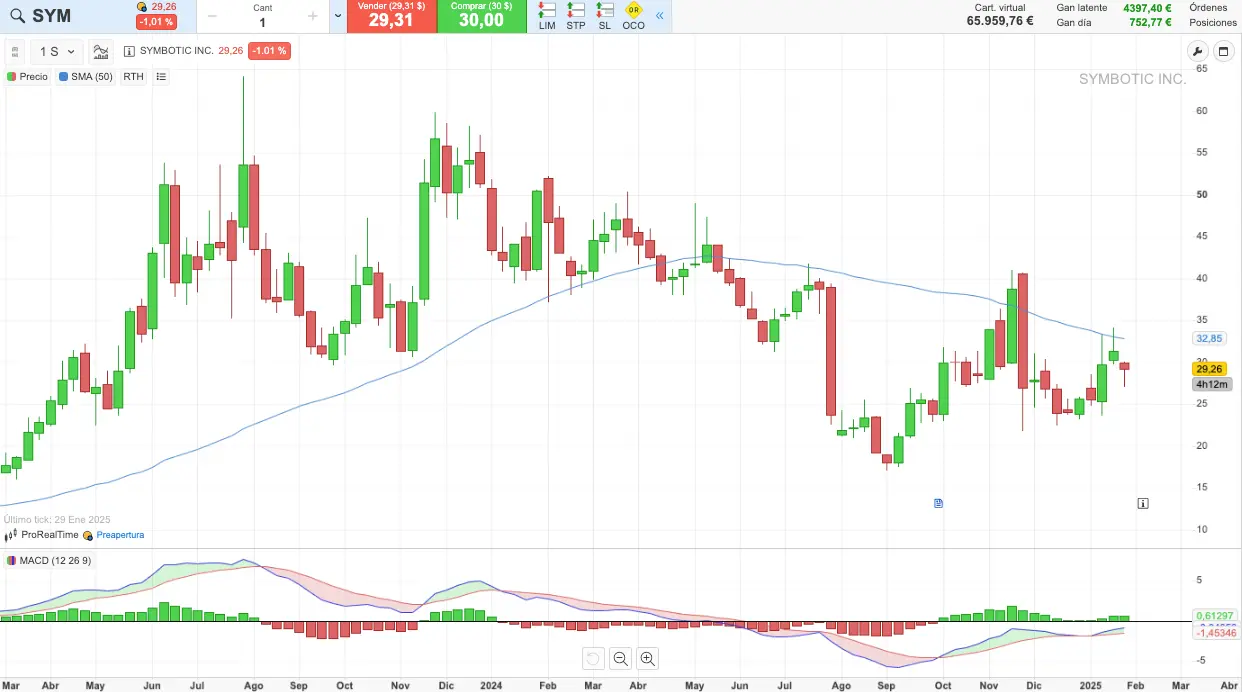Open the indicators chart icon next to timeframe
This screenshot has height=692, width=1242.
(x=101, y=51)
